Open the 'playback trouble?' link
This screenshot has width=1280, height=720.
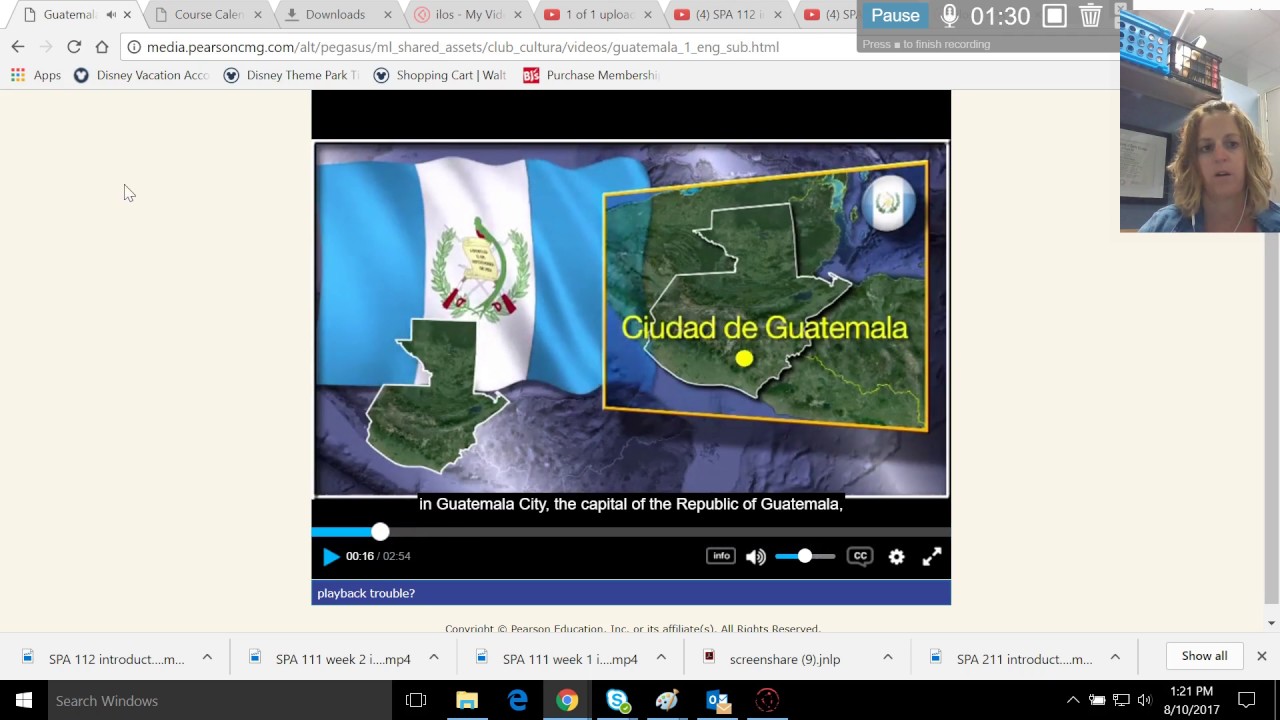tap(366, 593)
